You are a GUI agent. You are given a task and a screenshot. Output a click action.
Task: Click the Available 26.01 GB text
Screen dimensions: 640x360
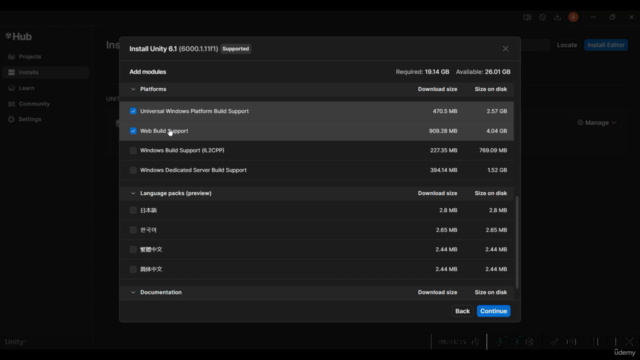point(483,72)
